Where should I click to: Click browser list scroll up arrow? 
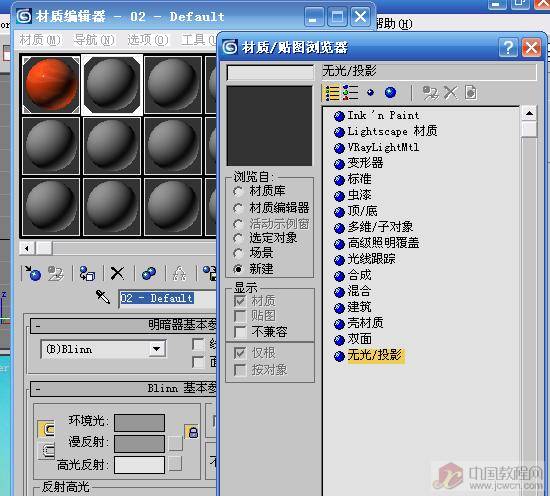tap(529, 113)
